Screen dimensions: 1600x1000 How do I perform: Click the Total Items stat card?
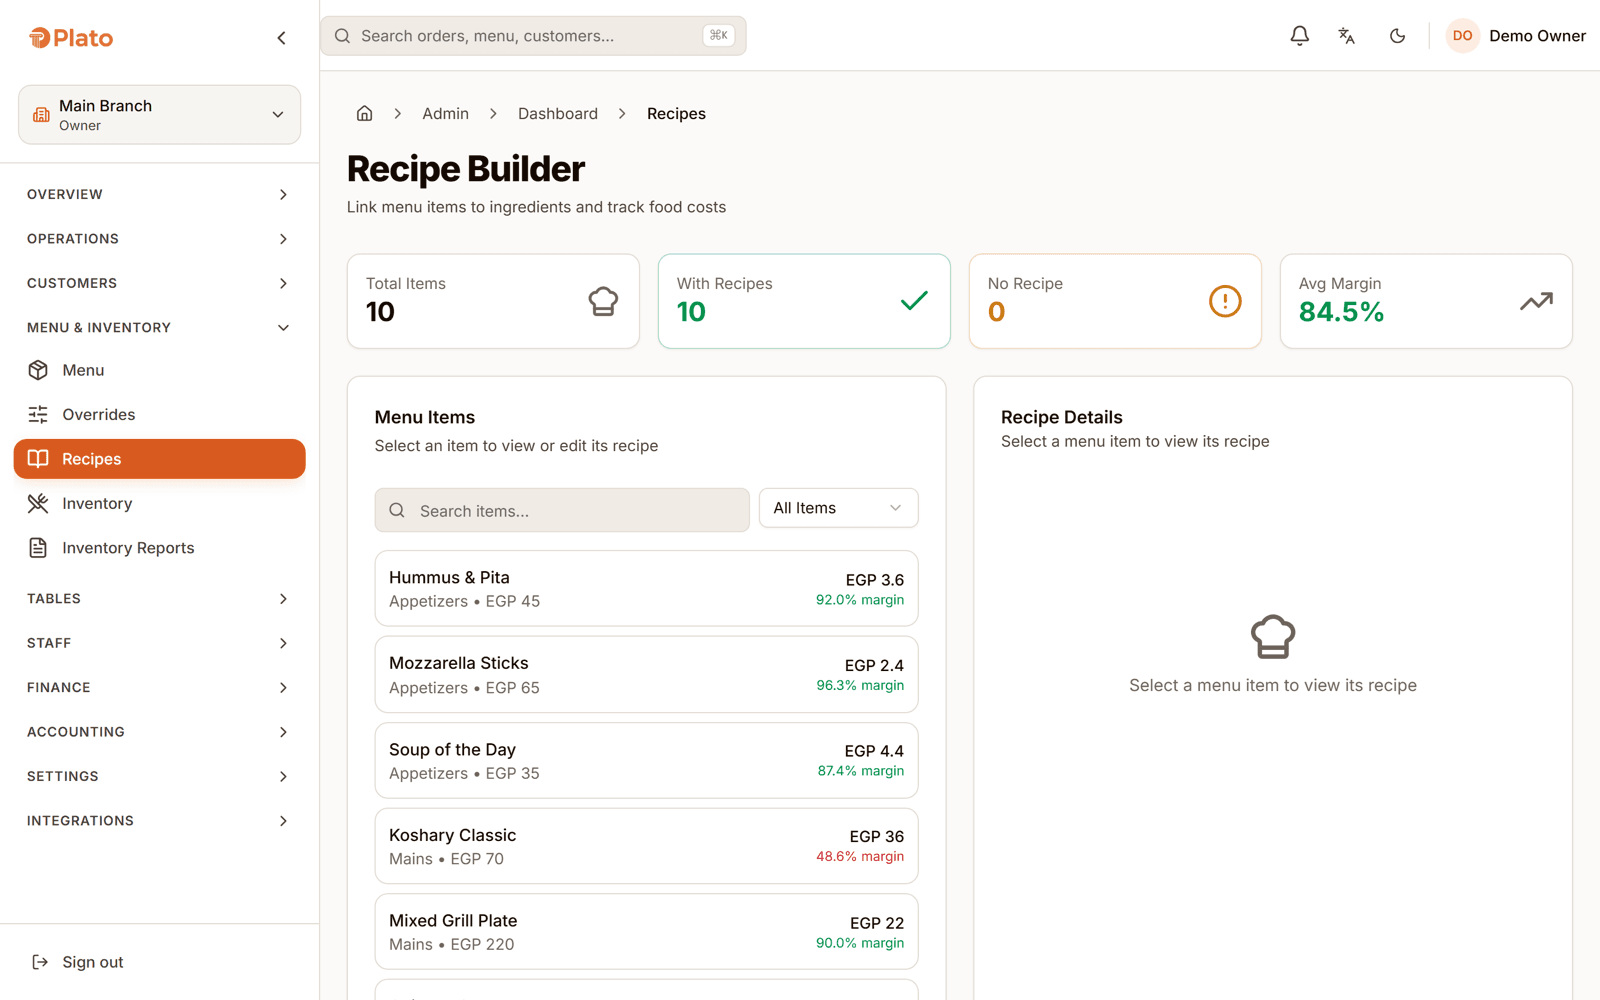point(493,301)
